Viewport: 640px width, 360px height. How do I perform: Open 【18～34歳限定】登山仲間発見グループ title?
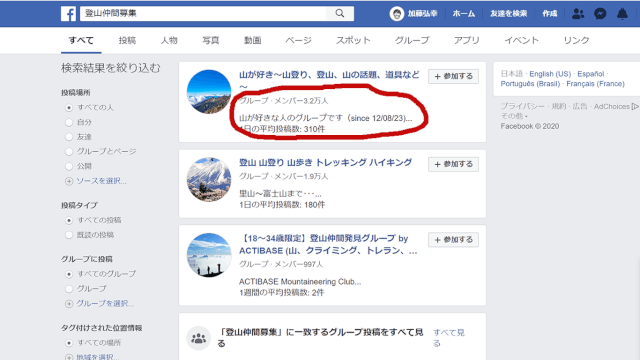pos(328,244)
